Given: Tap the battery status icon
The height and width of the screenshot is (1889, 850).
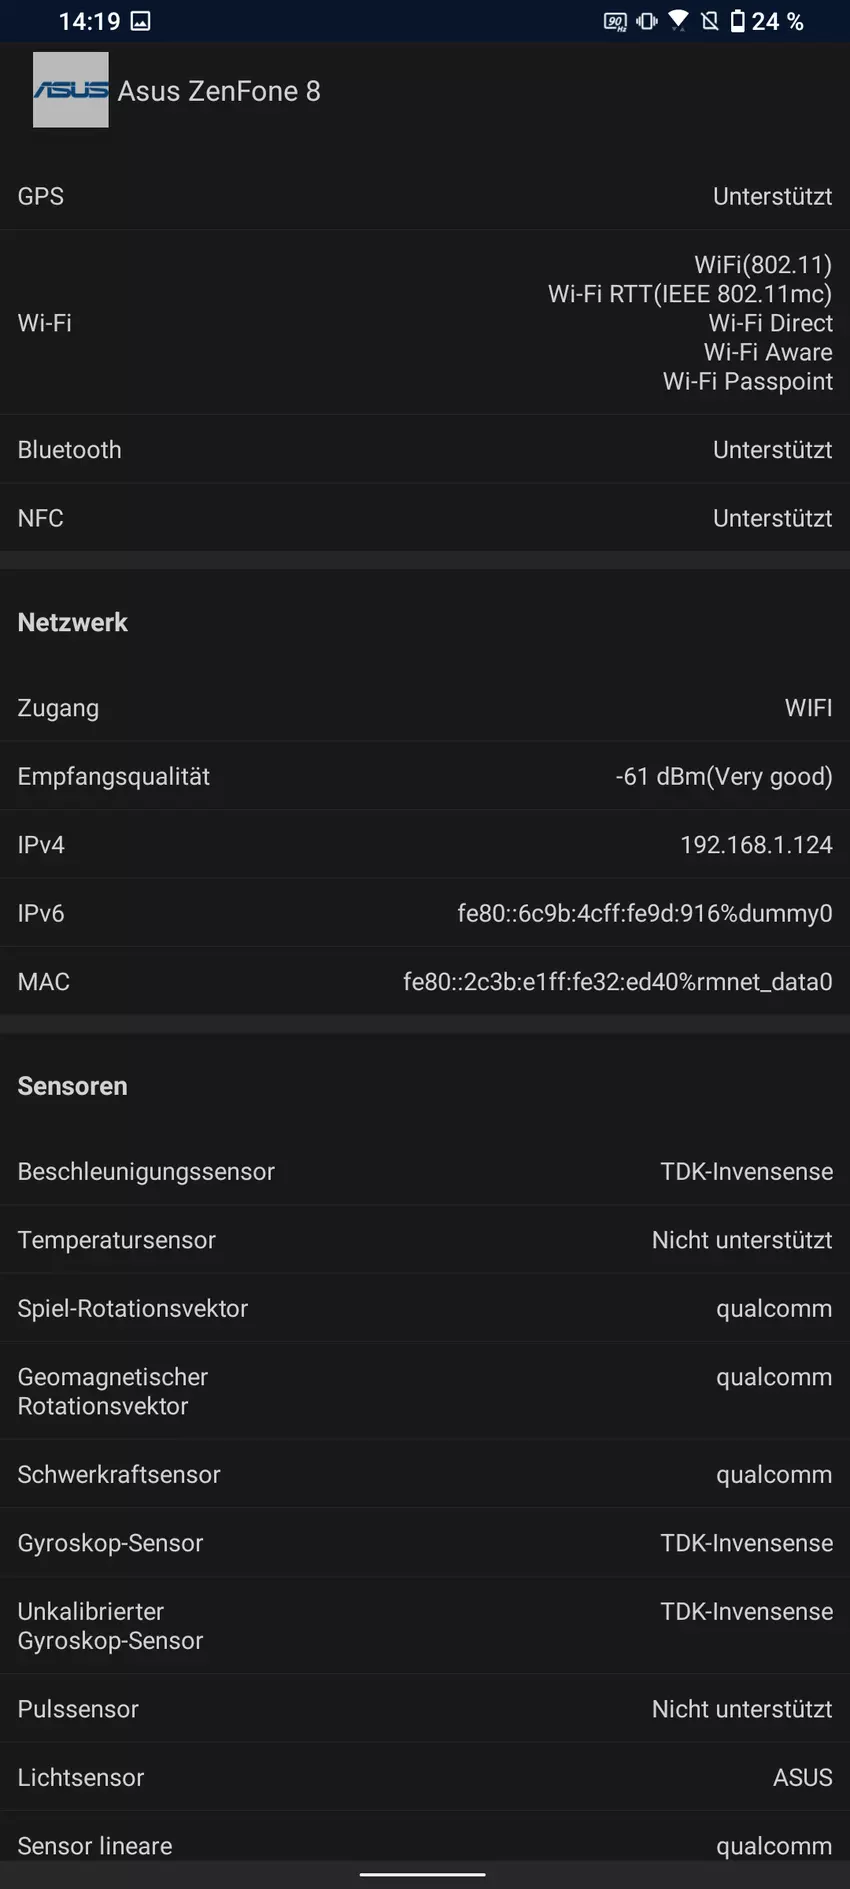Looking at the screenshot, I should click(738, 21).
